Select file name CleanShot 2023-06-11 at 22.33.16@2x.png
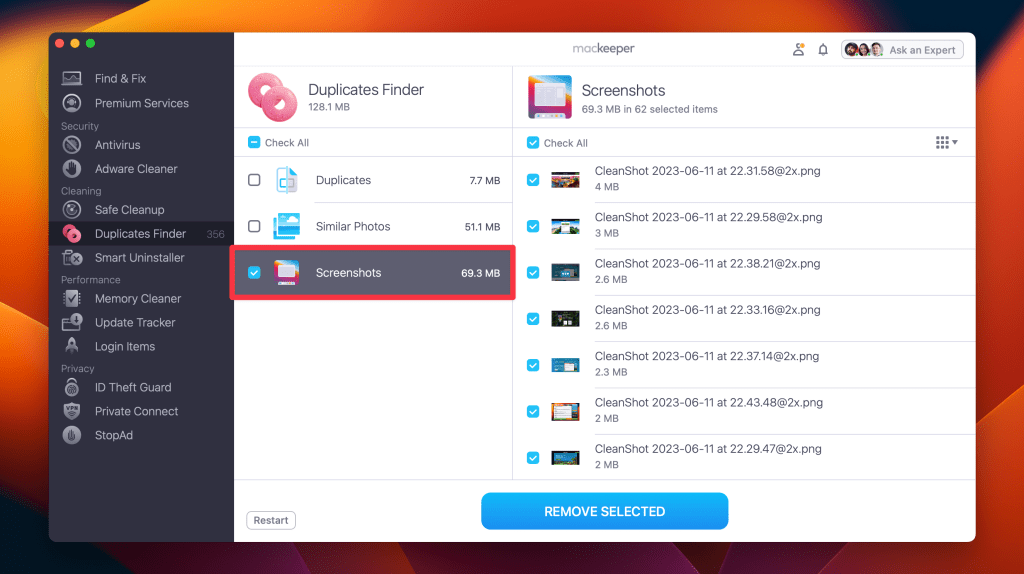Image resolution: width=1024 pixels, height=574 pixels. (707, 310)
